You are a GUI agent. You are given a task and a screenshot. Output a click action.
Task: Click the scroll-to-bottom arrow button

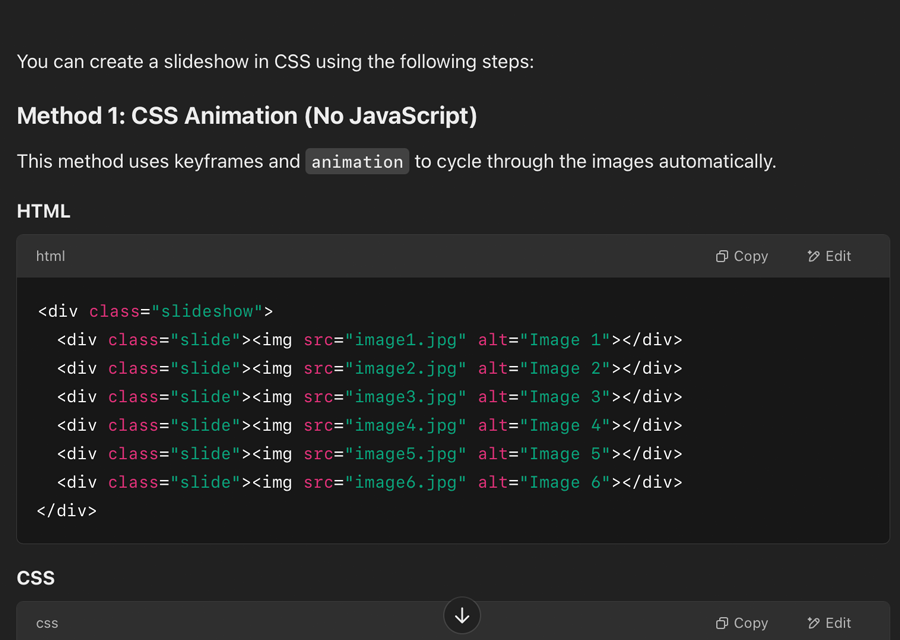(462, 616)
